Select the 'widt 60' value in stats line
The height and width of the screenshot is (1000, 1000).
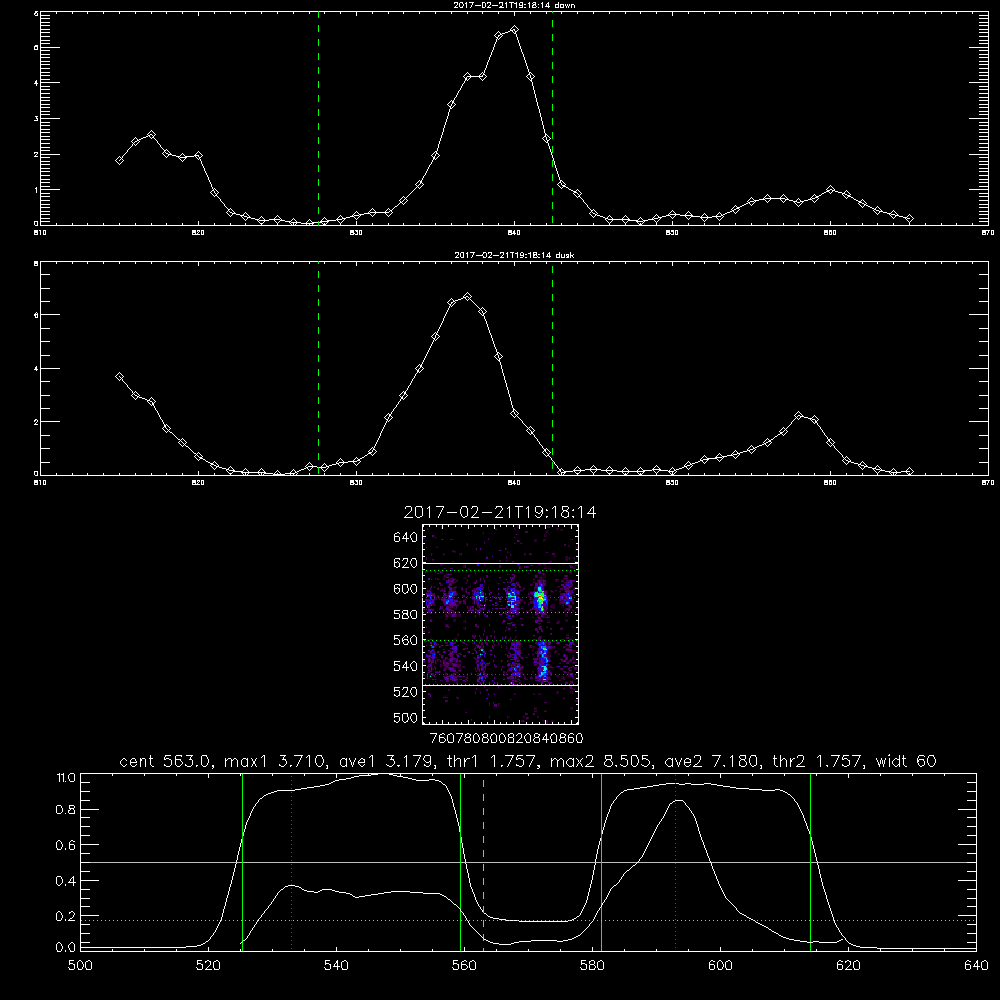[x=906, y=761]
